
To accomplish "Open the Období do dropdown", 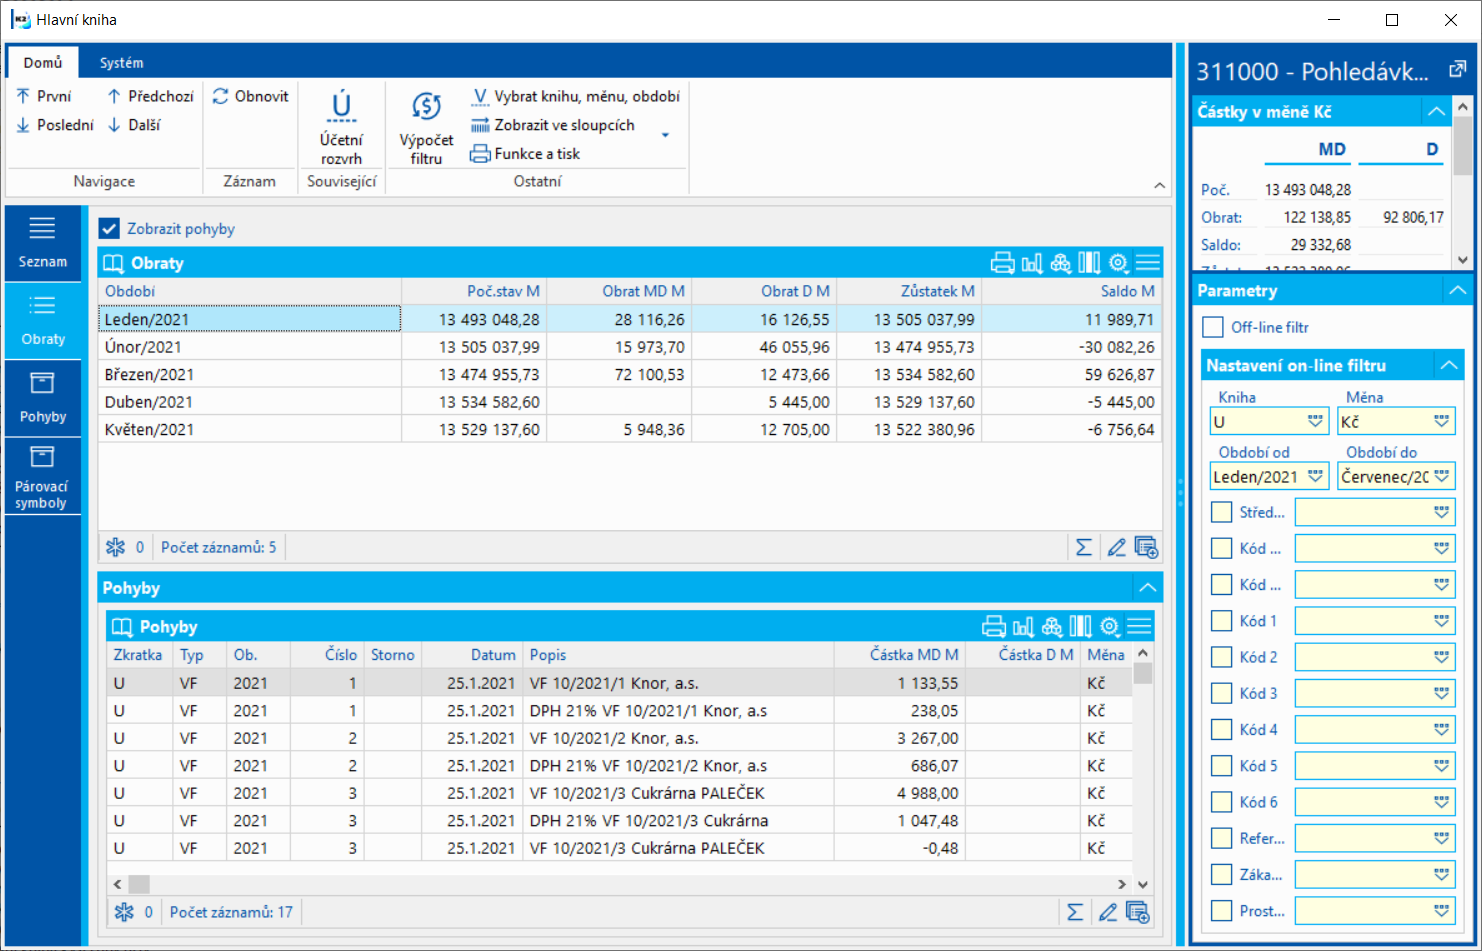I will click(x=1441, y=476).
